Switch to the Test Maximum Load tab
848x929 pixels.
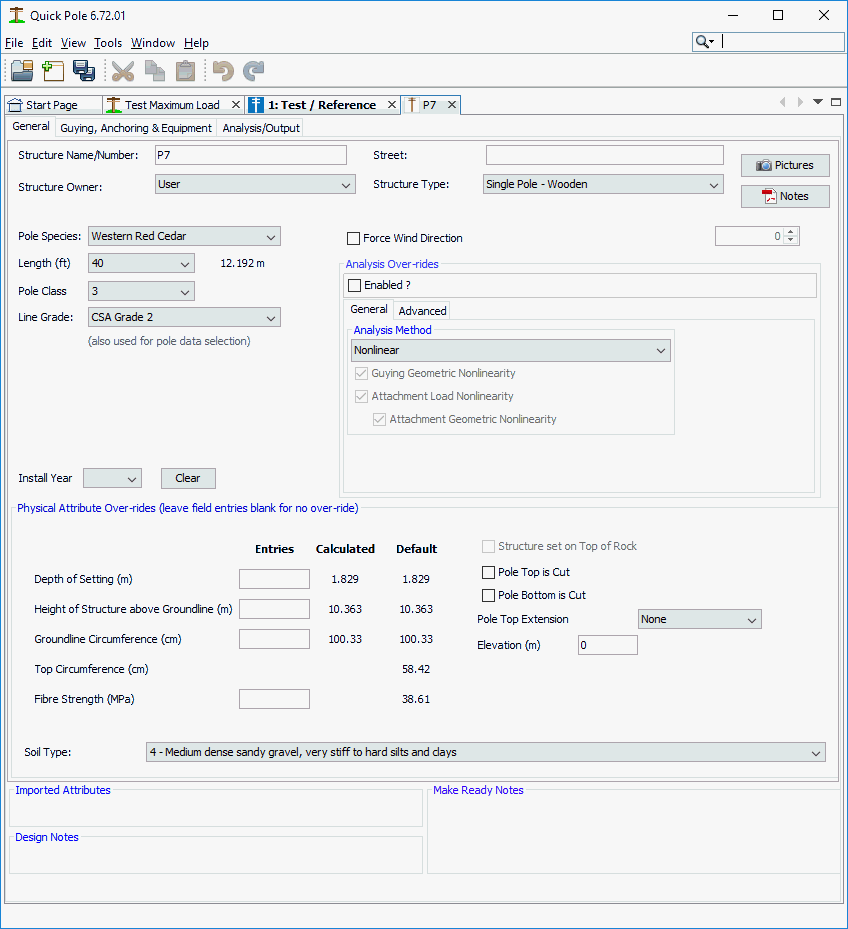(x=171, y=105)
